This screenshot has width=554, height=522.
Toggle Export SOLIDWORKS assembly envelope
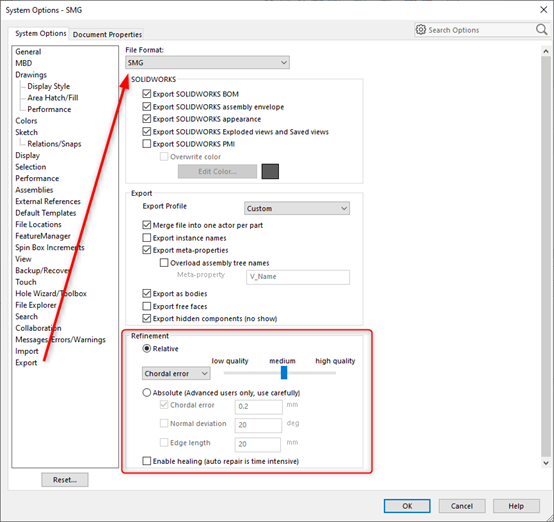(147, 107)
